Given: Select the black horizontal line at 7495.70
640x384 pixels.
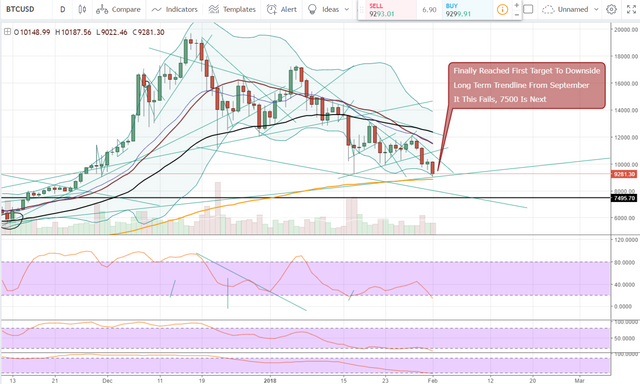Looking at the screenshot, I should (306, 198).
